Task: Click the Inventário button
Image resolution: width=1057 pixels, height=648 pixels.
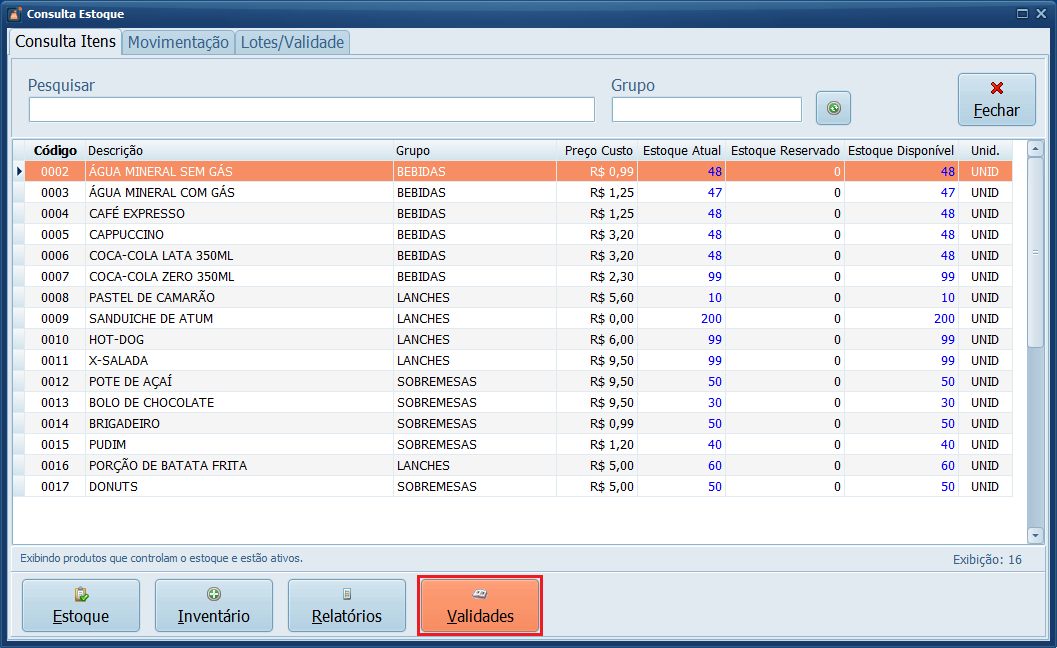Action: [213, 605]
